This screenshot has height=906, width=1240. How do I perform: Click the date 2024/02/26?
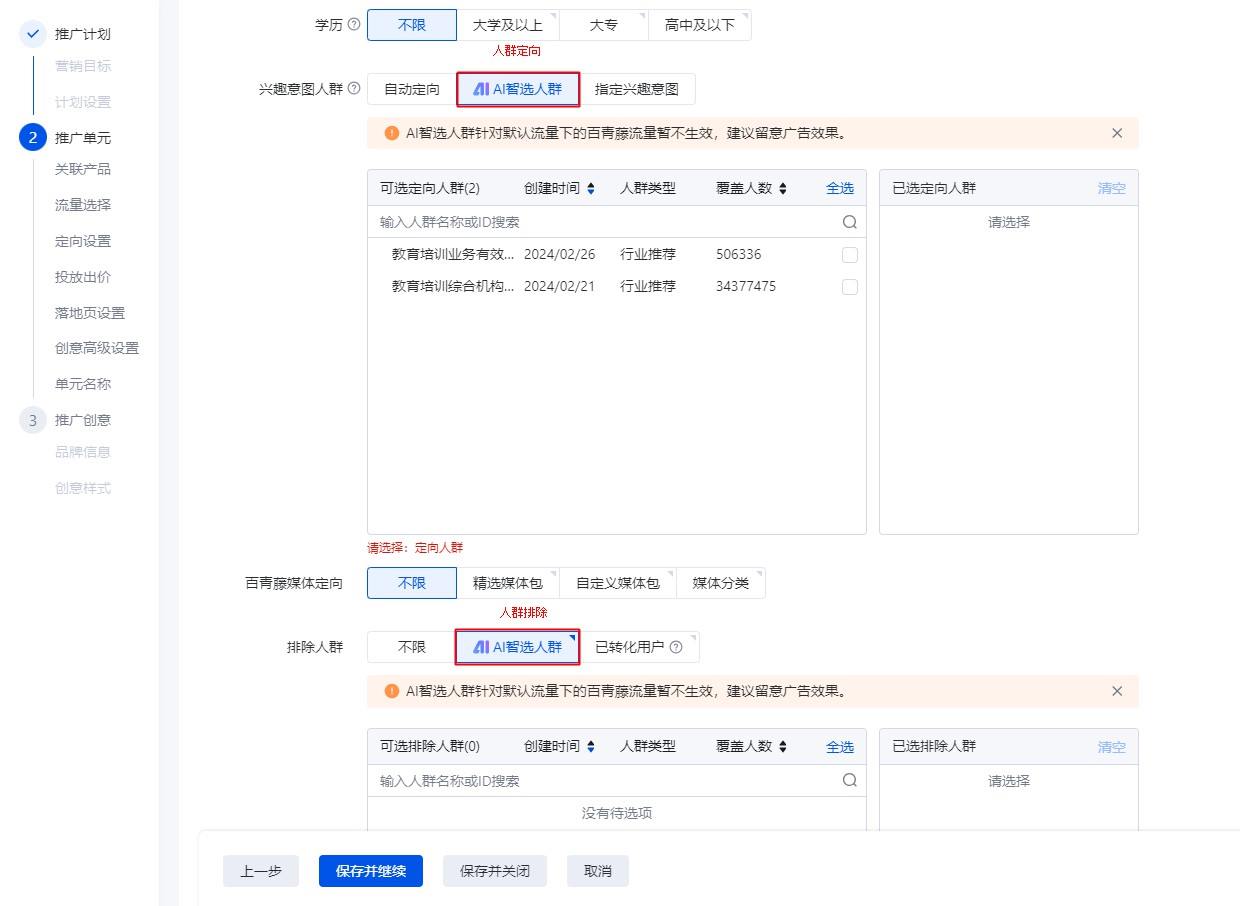tap(559, 255)
